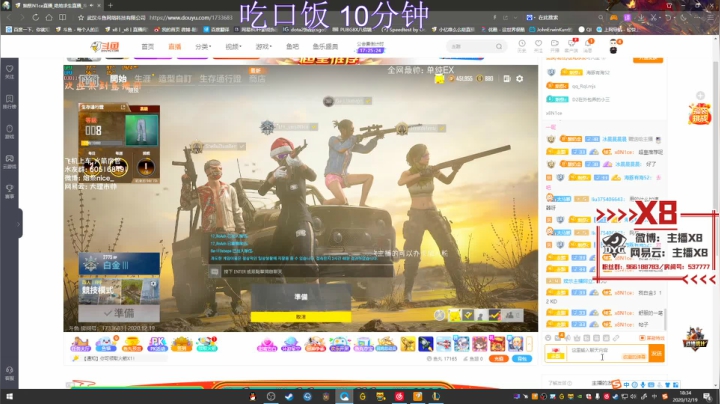Open the followed heart icon in header
720x404 pixels.
pyautogui.click(x=538, y=45)
